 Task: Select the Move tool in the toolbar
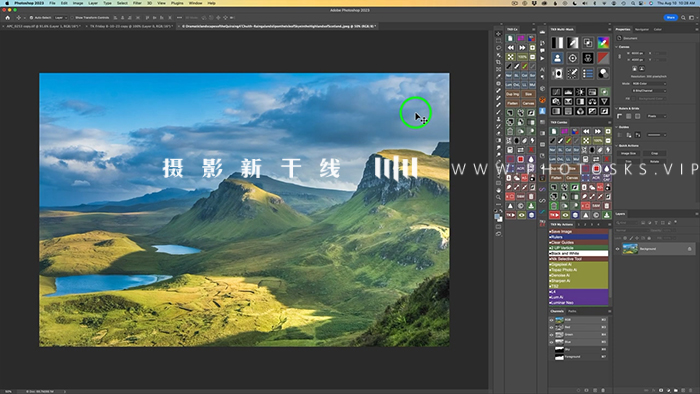[x=498, y=33]
